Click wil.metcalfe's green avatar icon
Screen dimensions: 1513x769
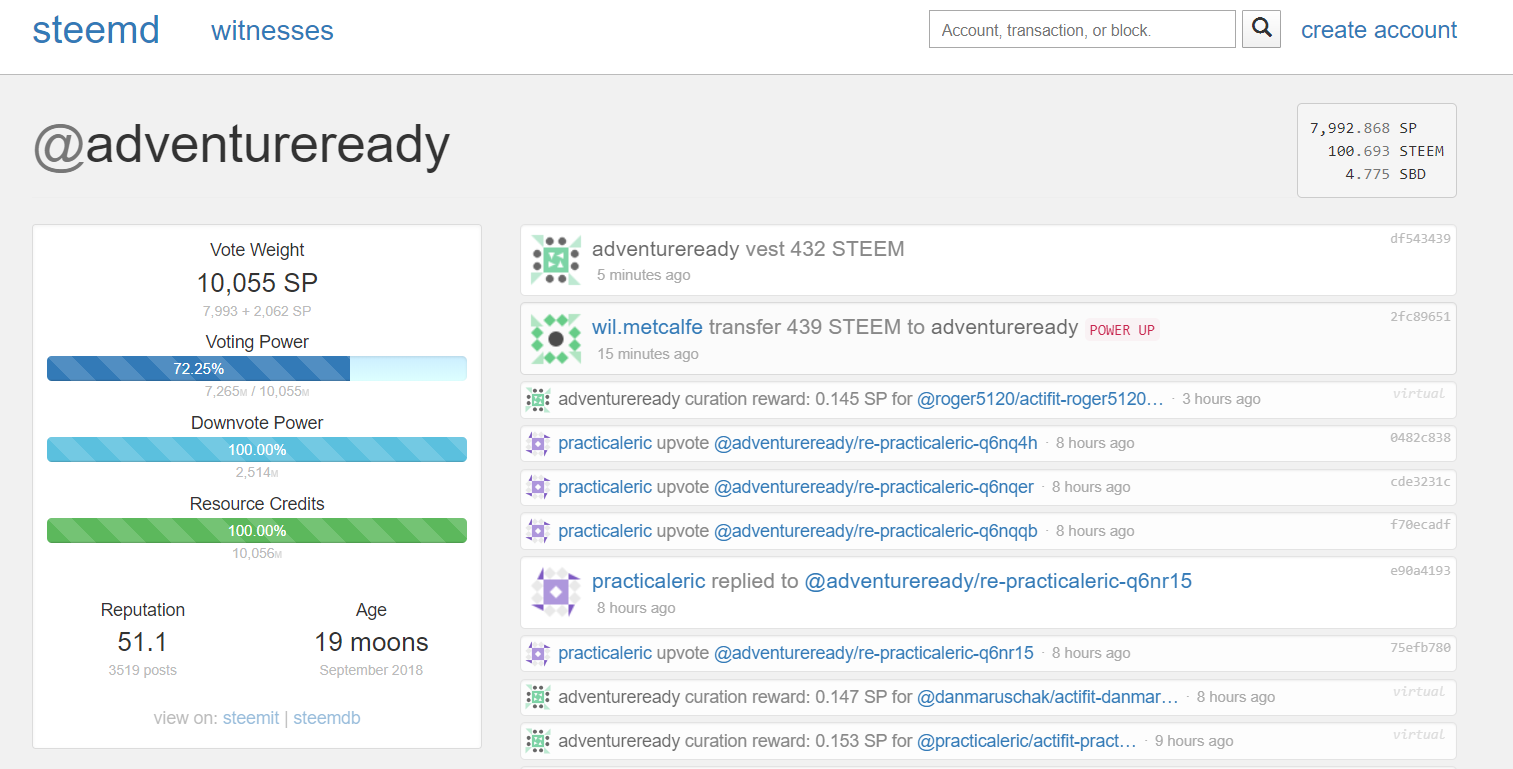point(556,339)
